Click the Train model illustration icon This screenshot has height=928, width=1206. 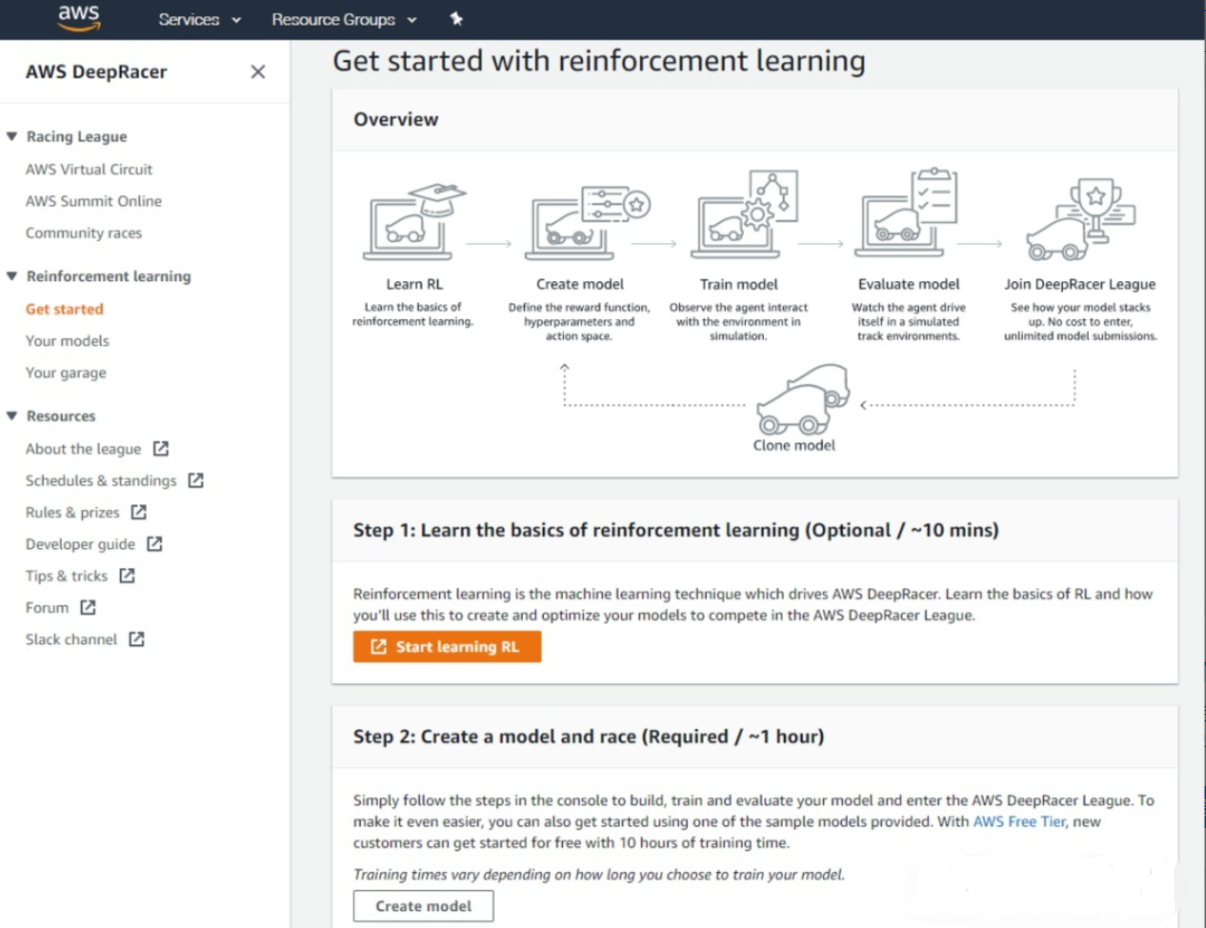tap(743, 216)
